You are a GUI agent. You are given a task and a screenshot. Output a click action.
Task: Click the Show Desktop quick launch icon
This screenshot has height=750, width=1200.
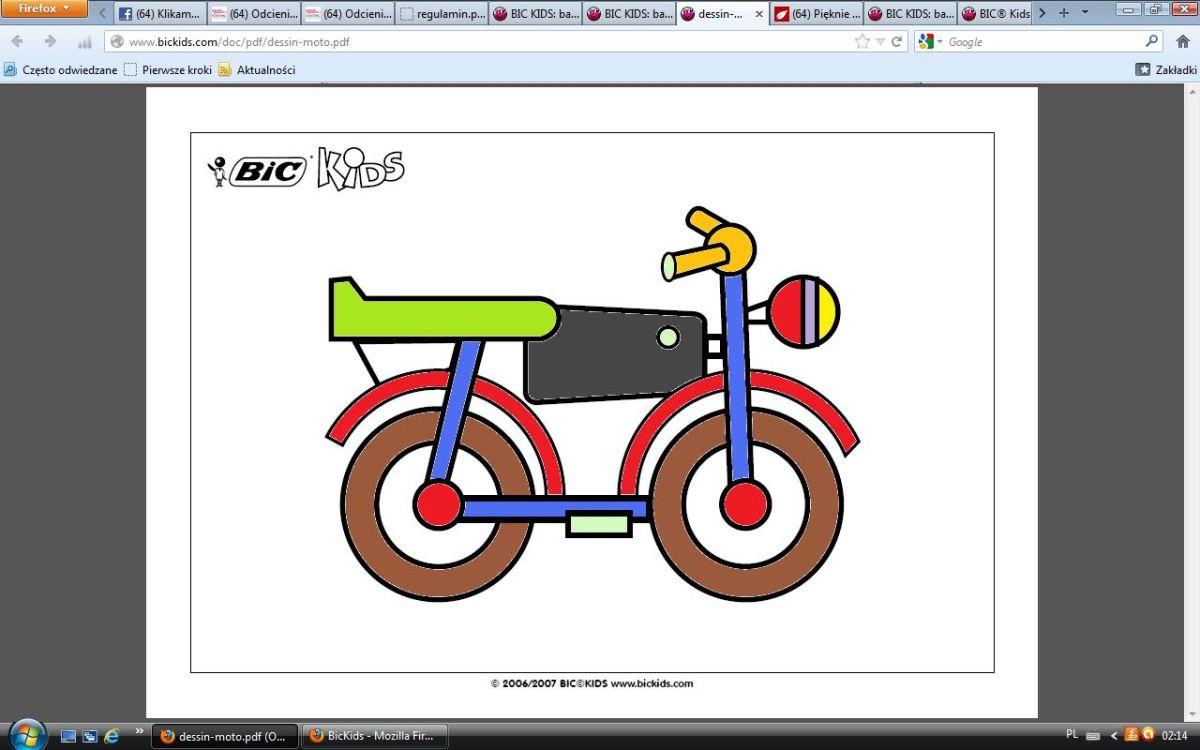point(68,736)
